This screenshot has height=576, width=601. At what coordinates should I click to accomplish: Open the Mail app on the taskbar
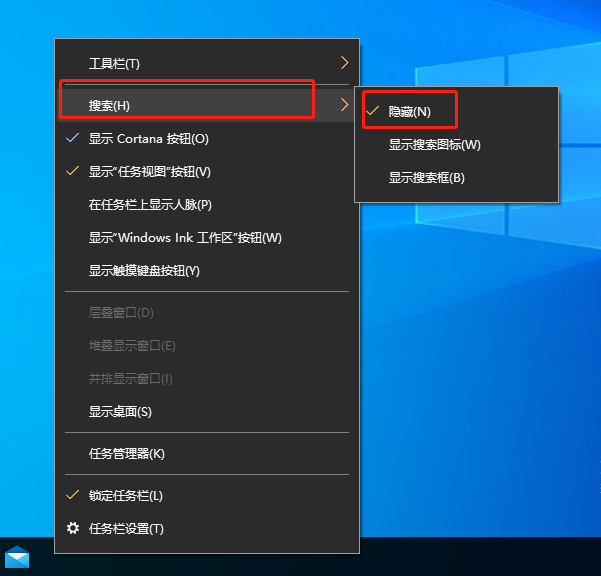tap(17, 557)
